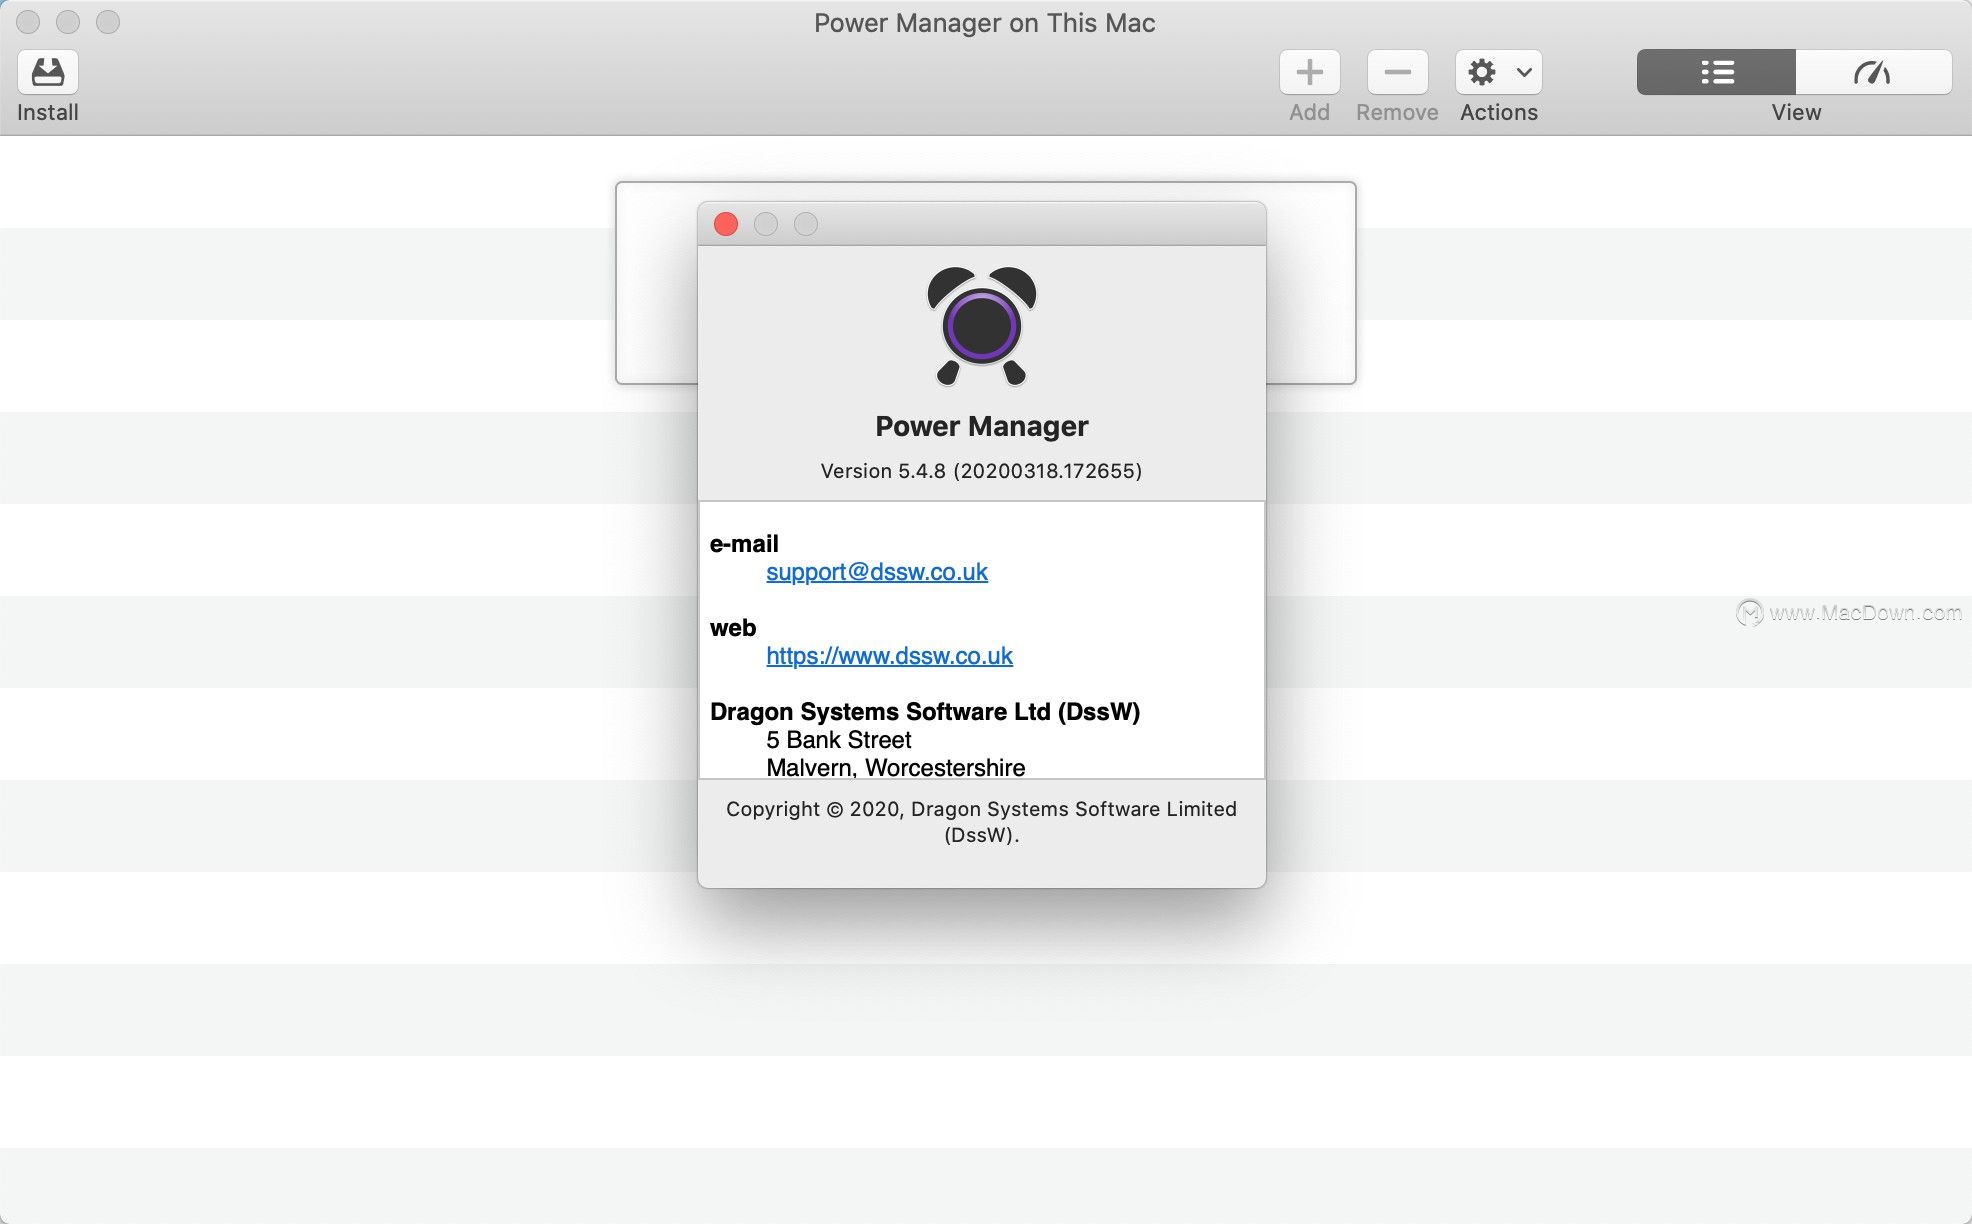
Task: Click the "Malvern, Worcestershire" address line
Action: pyautogui.click(x=896, y=767)
